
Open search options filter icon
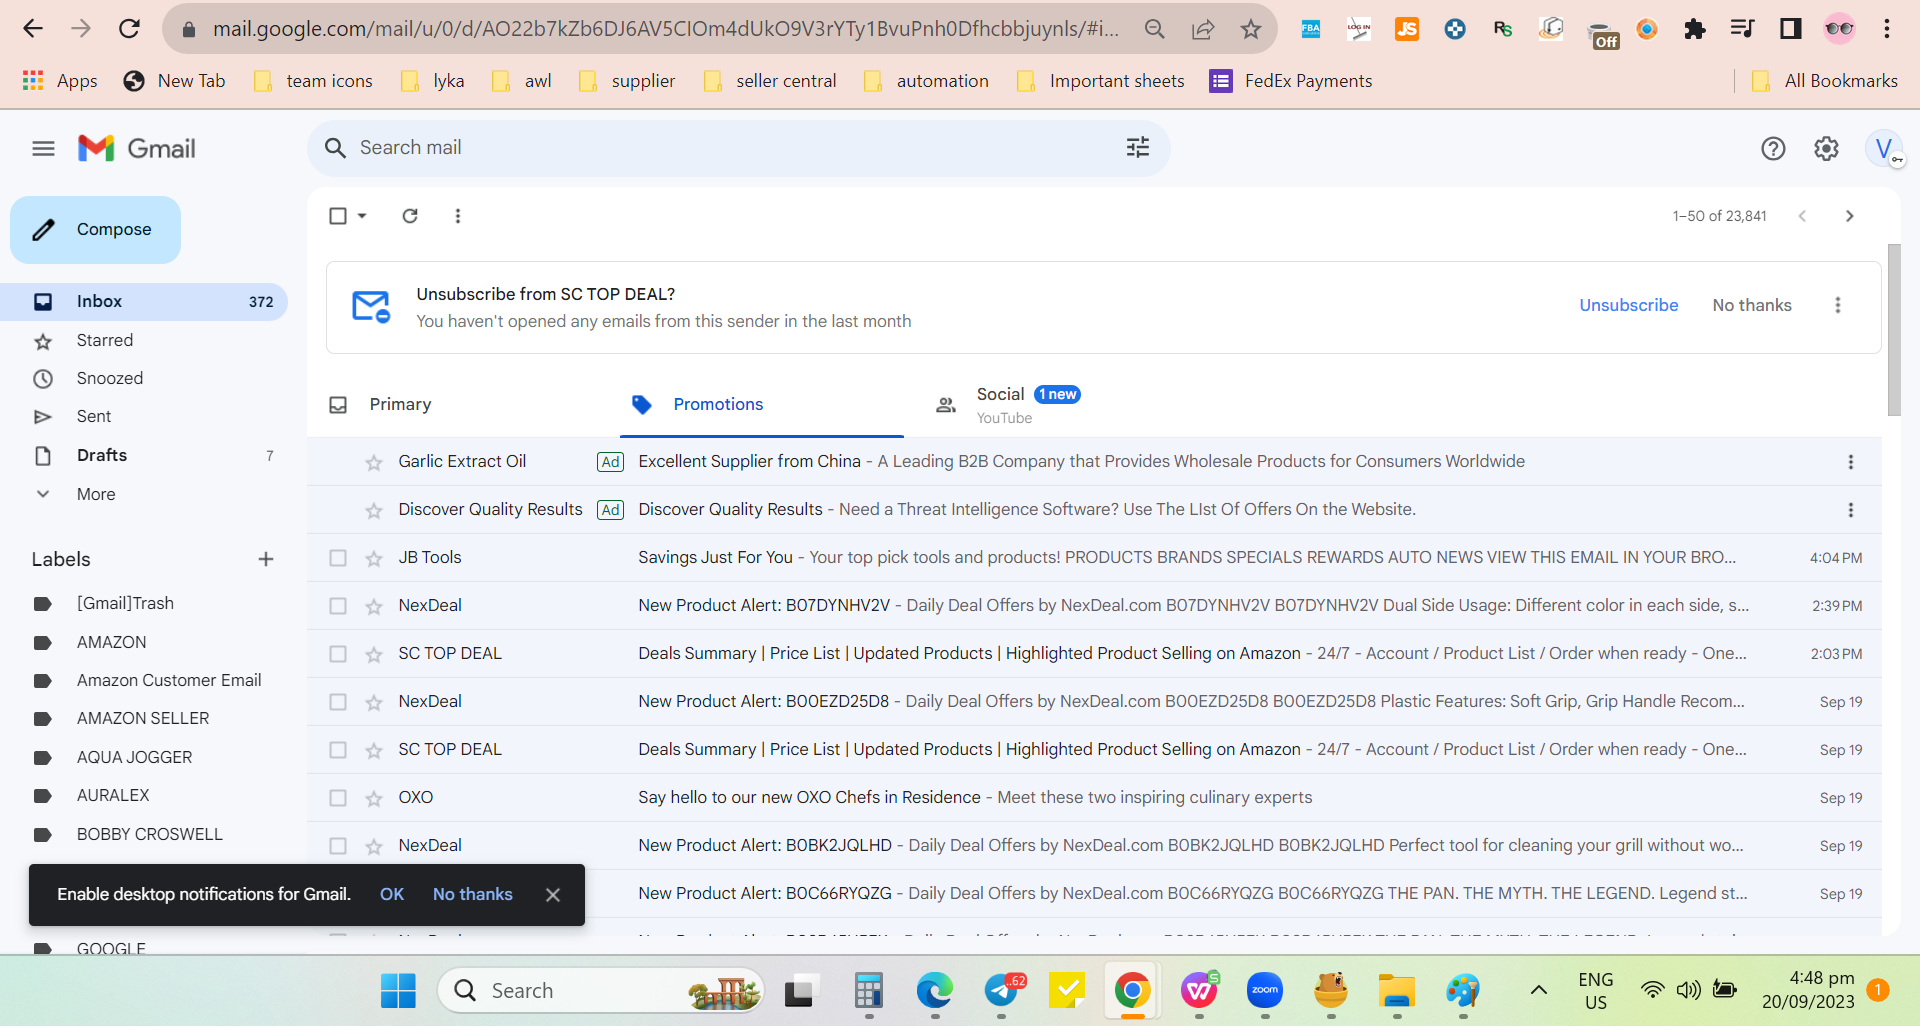[1138, 148]
